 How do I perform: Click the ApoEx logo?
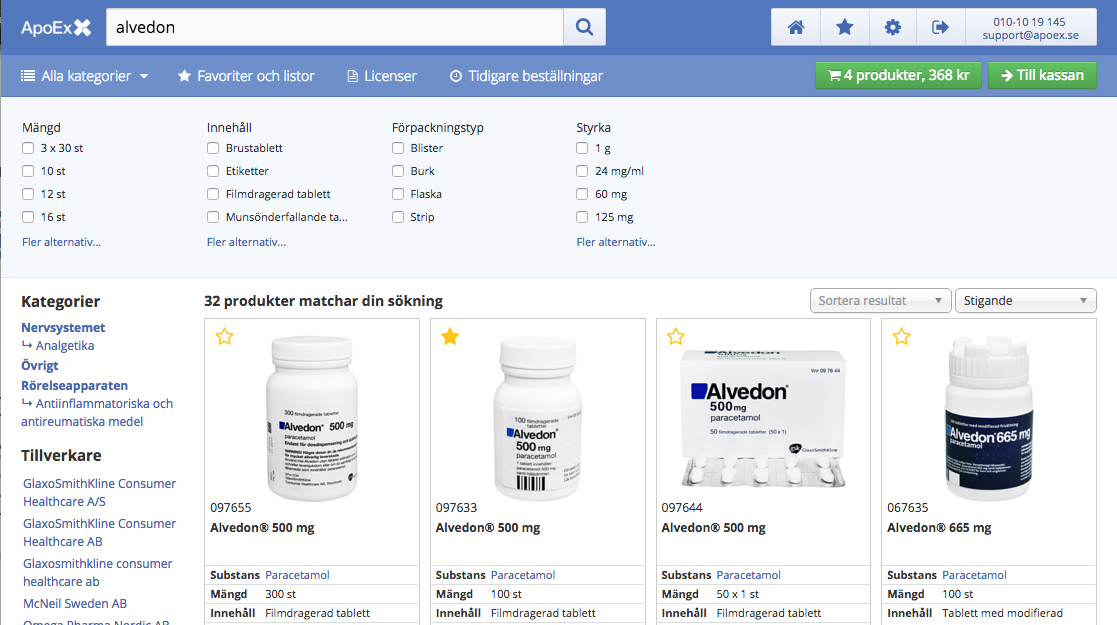coord(56,28)
